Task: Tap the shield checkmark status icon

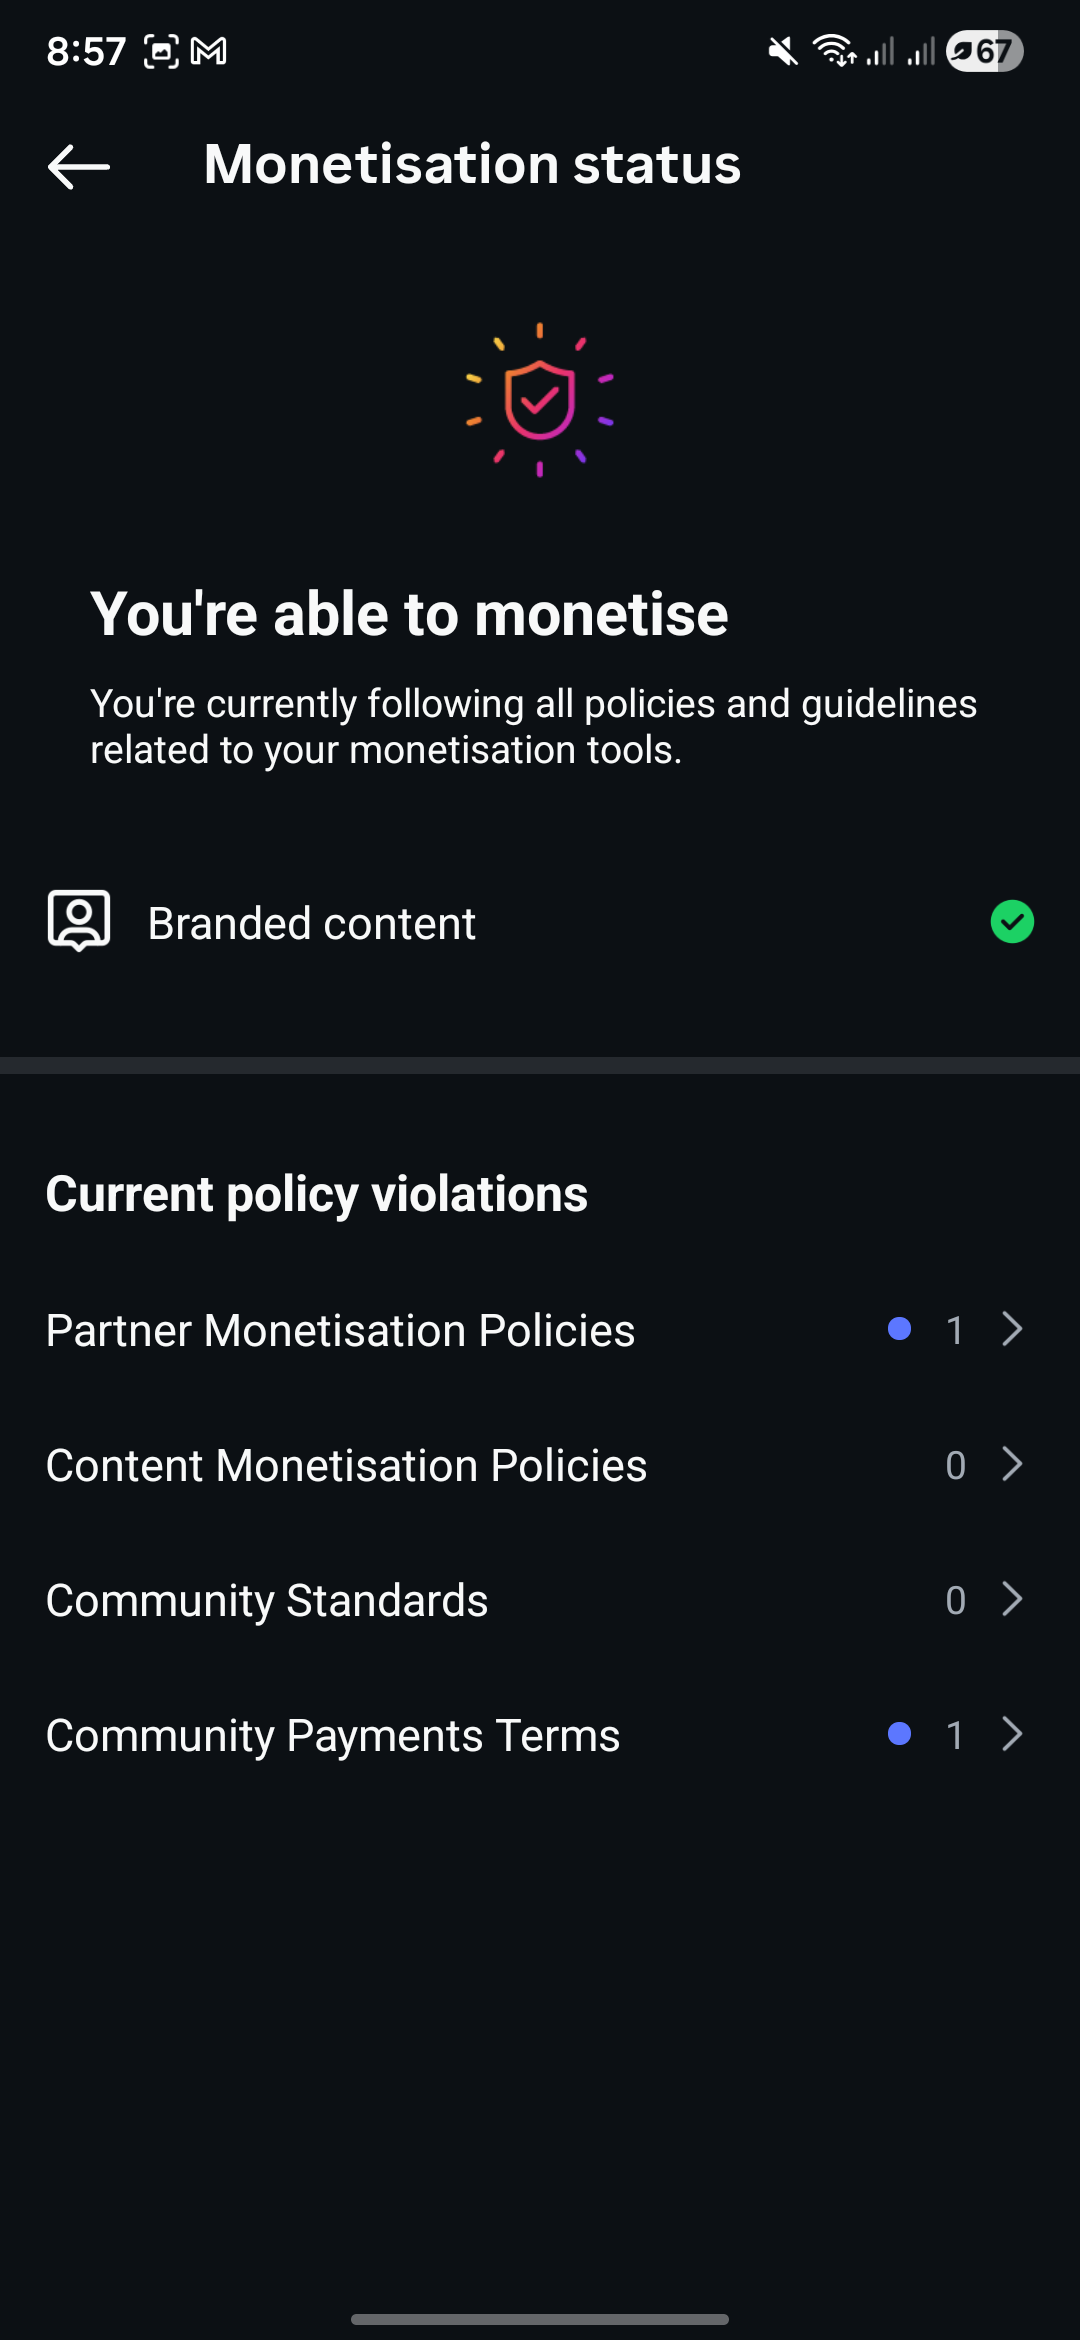Action: click(x=540, y=400)
